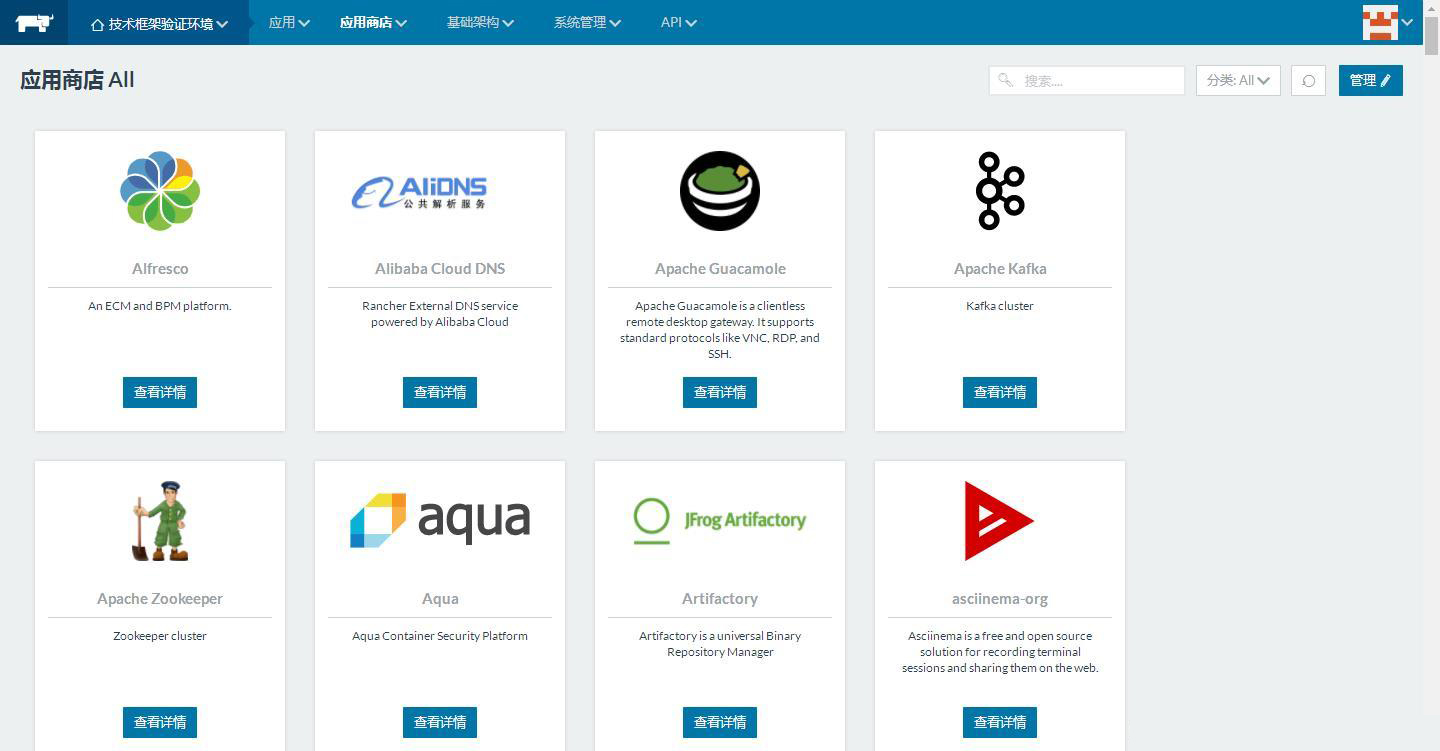Screen dimensions: 1440x751
Task: Click the Alfresco flower logo
Action: pyautogui.click(x=160, y=191)
